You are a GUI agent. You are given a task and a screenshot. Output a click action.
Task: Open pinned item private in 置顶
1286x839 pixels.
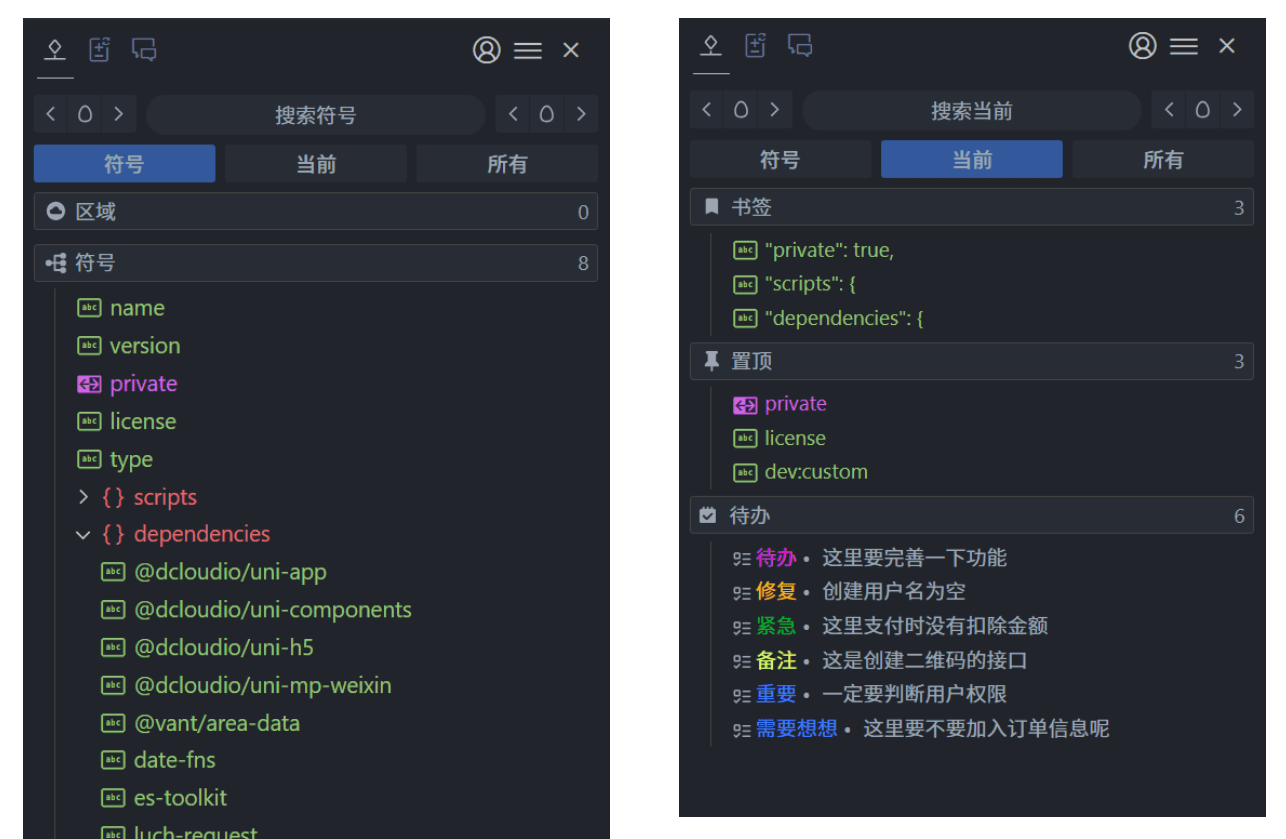point(796,404)
